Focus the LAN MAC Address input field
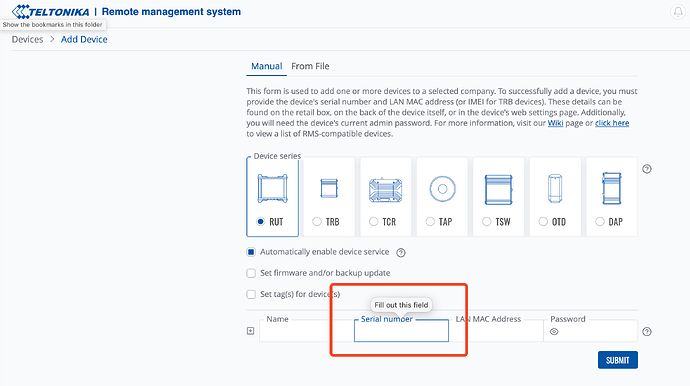The height and width of the screenshot is (386, 690). pos(496,331)
